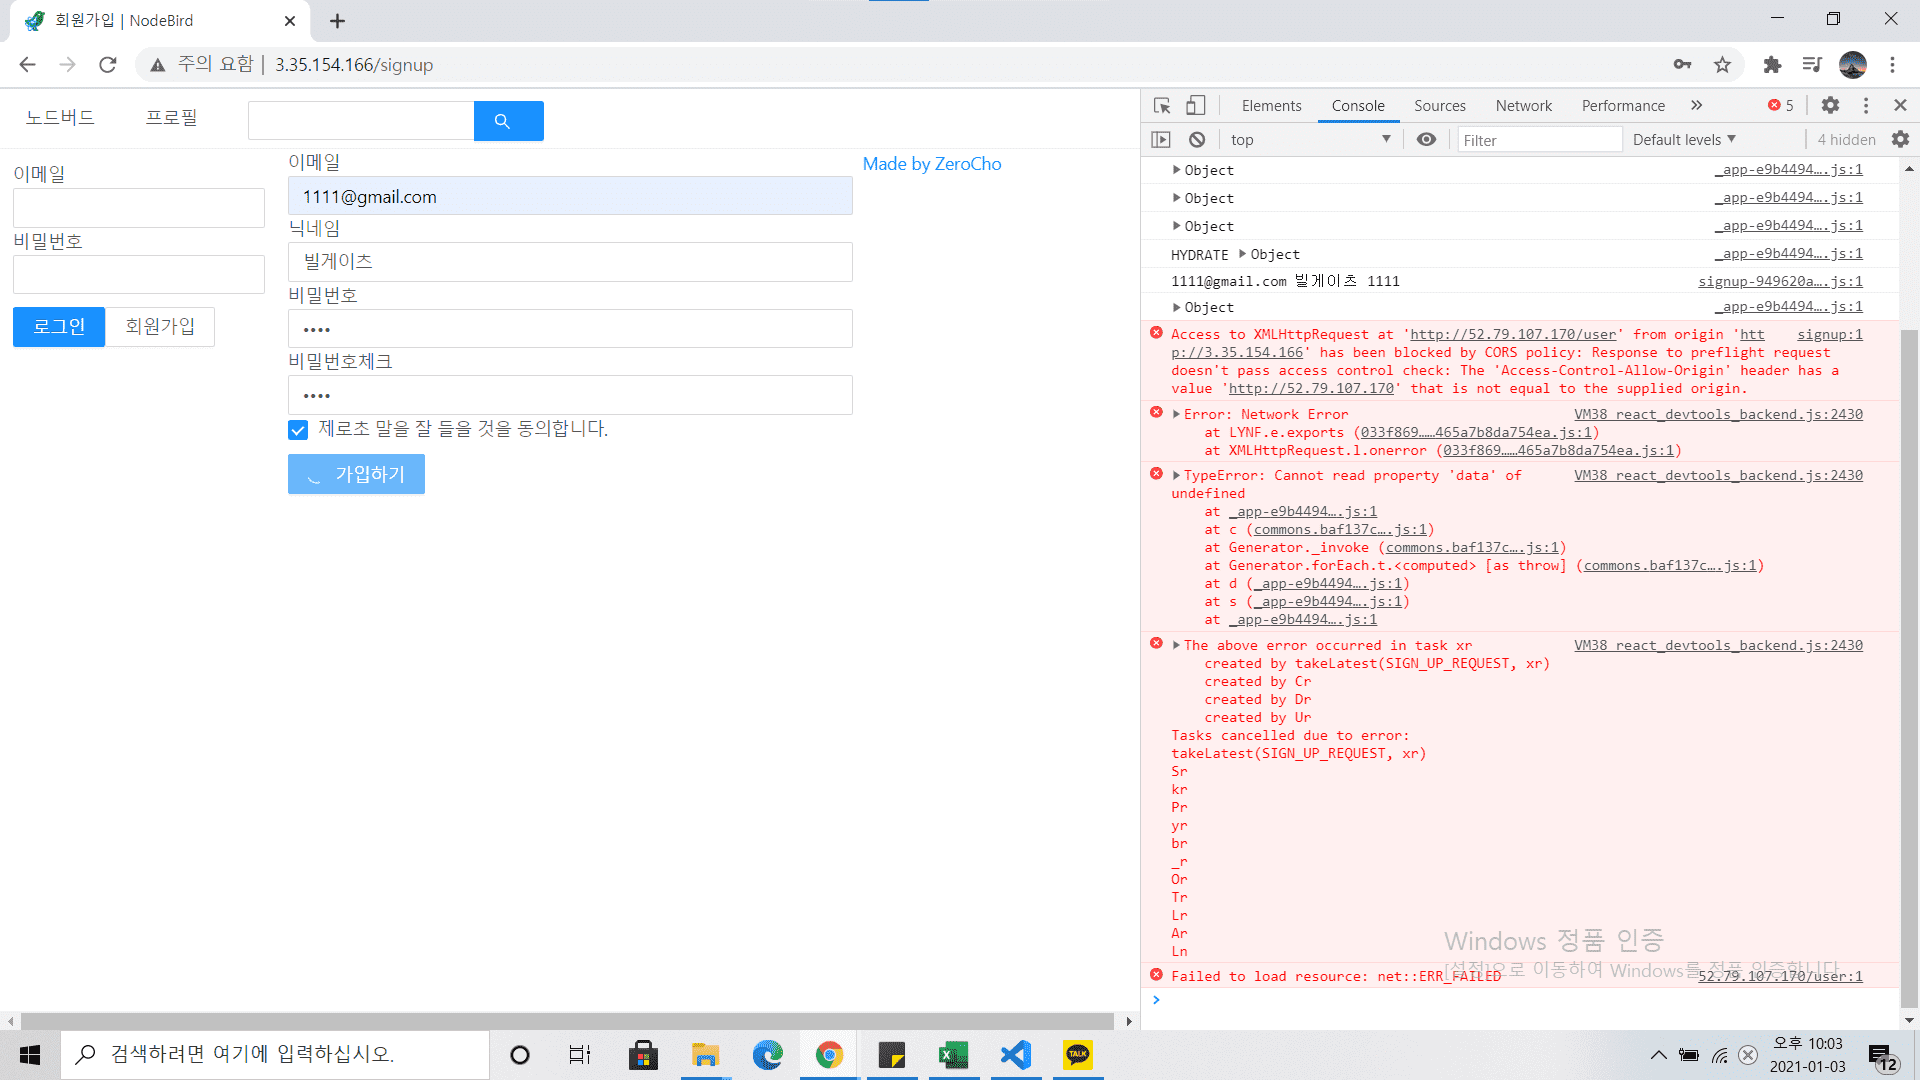The height and width of the screenshot is (1080, 1920).
Task: Open DevTools settings gear icon
Action: [x=1830, y=105]
